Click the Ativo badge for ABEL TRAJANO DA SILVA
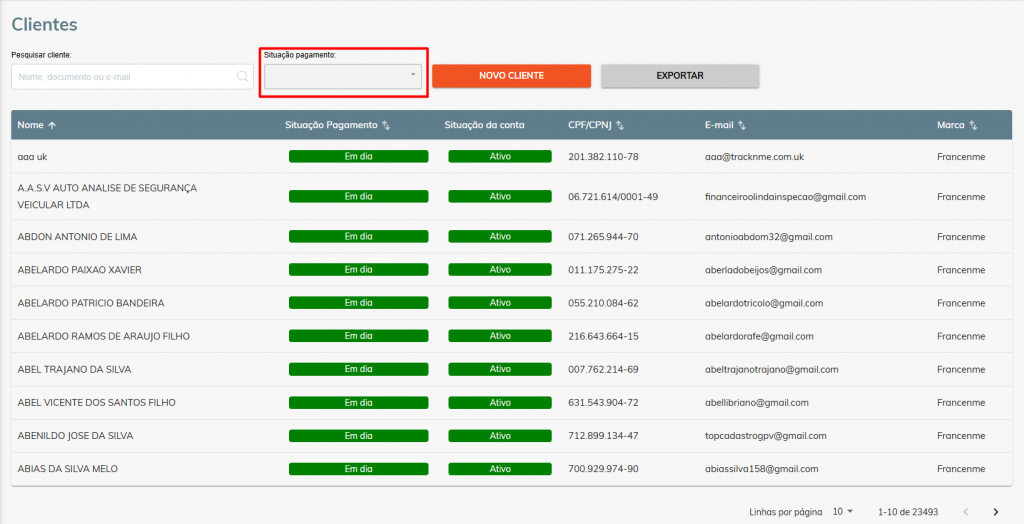 (x=500, y=369)
